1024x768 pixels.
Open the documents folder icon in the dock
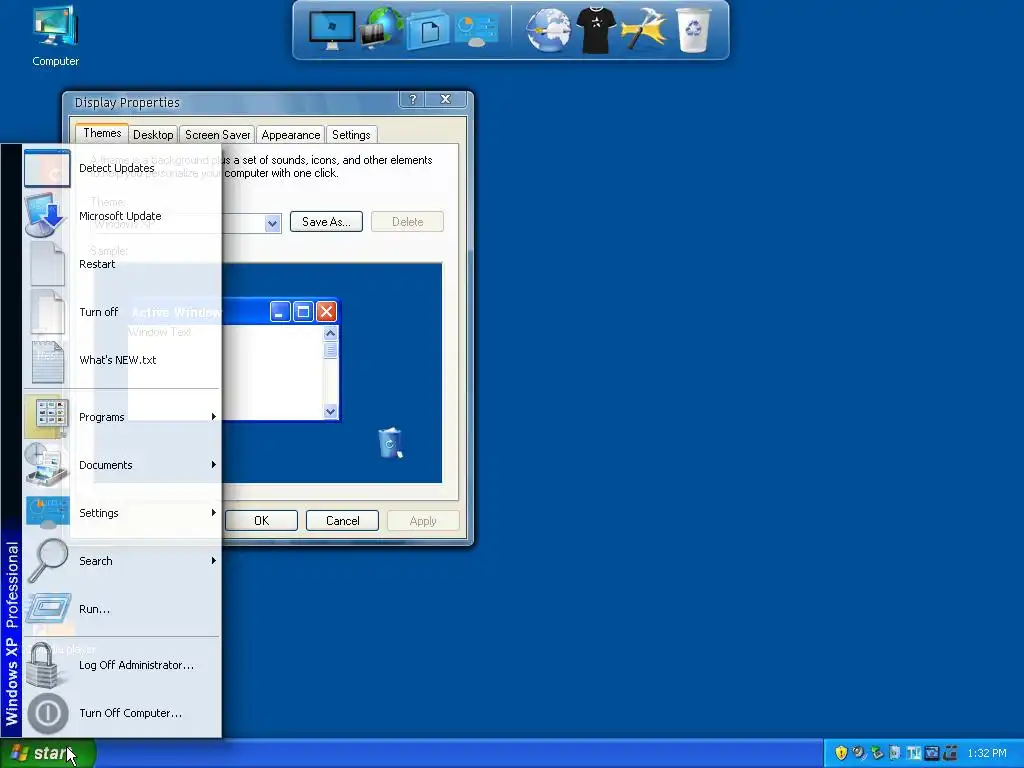(428, 29)
